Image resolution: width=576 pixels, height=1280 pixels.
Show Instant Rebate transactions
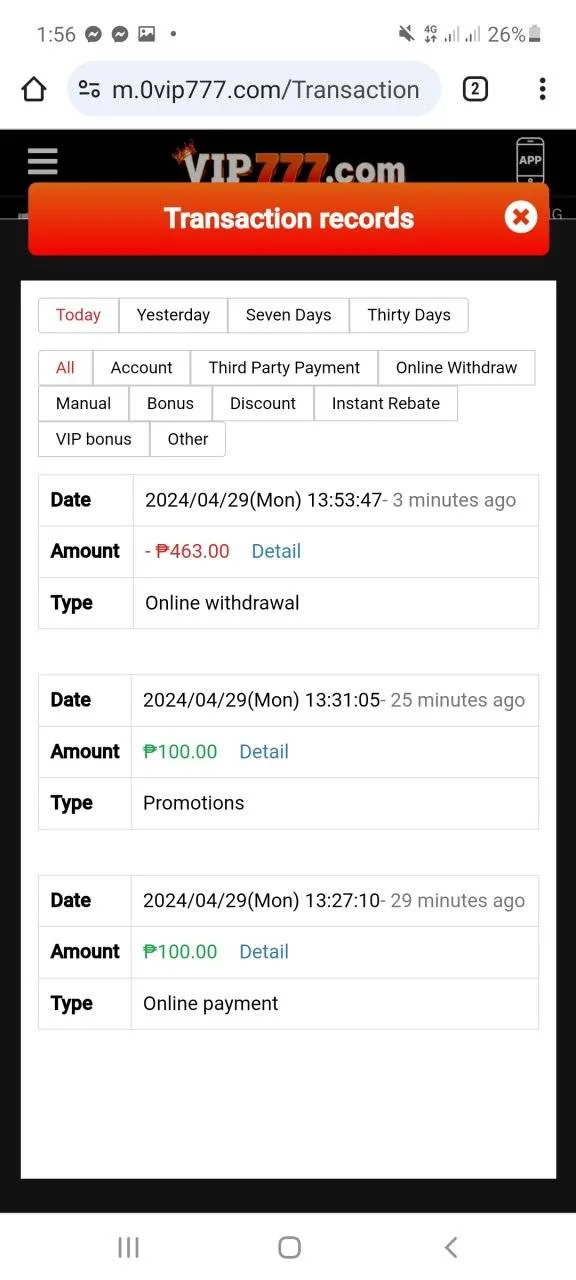(x=386, y=403)
